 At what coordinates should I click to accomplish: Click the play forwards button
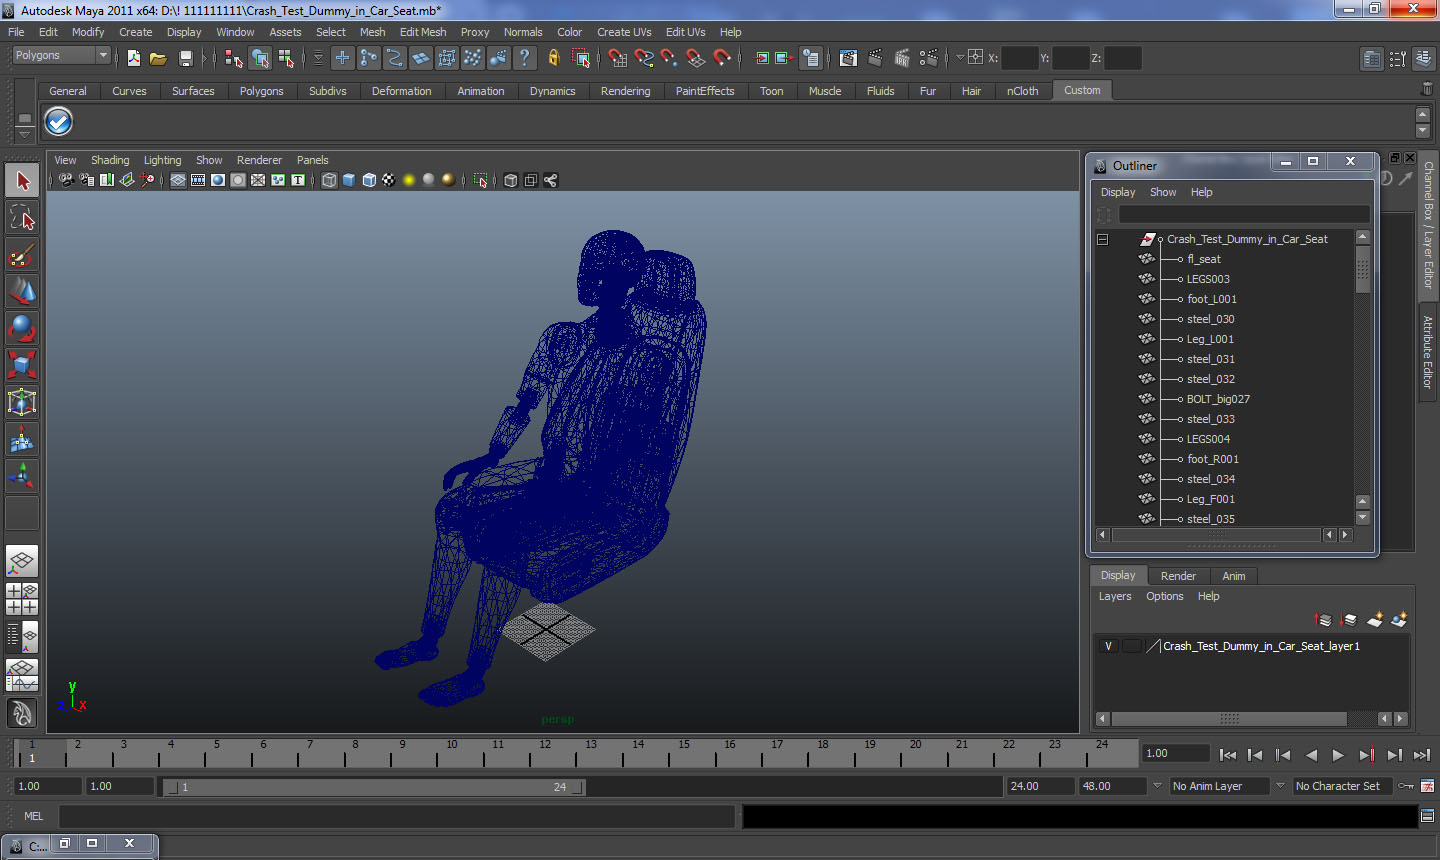(1338, 755)
